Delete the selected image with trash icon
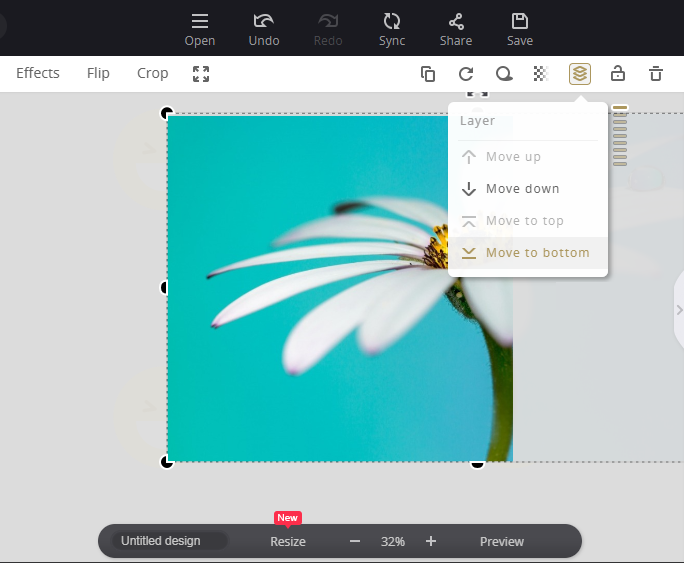Viewport: 684px width, 563px height. pyautogui.click(x=656, y=73)
